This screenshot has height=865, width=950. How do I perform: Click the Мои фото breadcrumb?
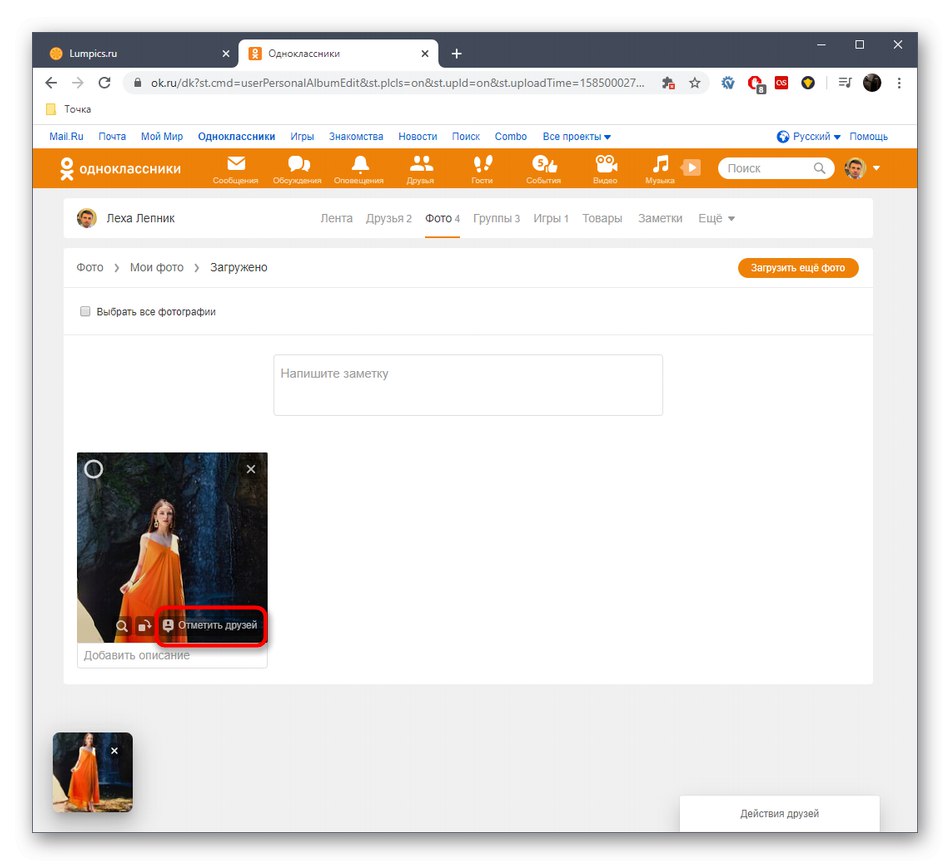pyautogui.click(x=156, y=268)
